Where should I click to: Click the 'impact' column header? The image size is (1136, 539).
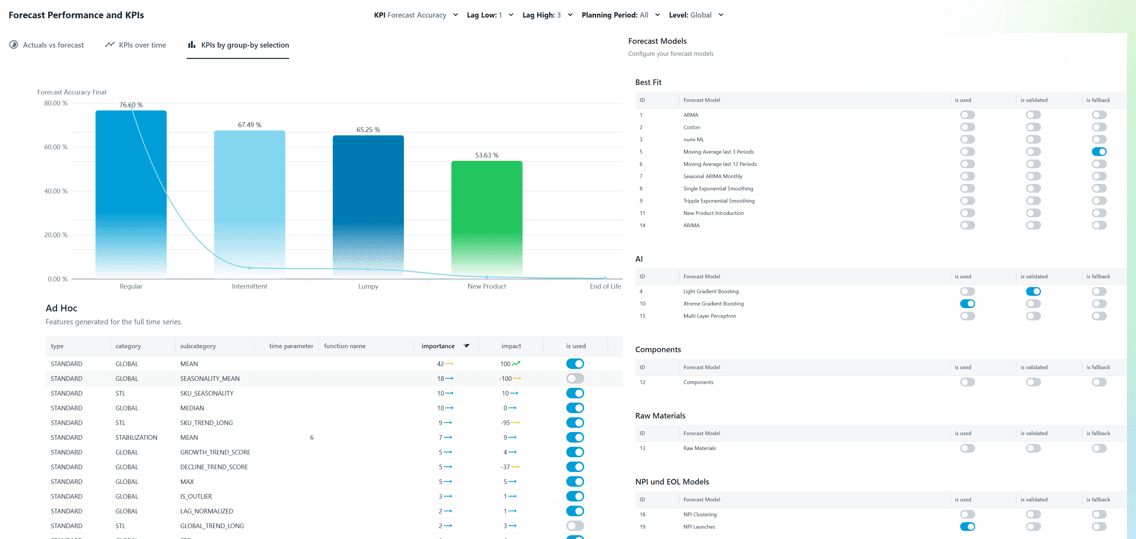[511, 346]
